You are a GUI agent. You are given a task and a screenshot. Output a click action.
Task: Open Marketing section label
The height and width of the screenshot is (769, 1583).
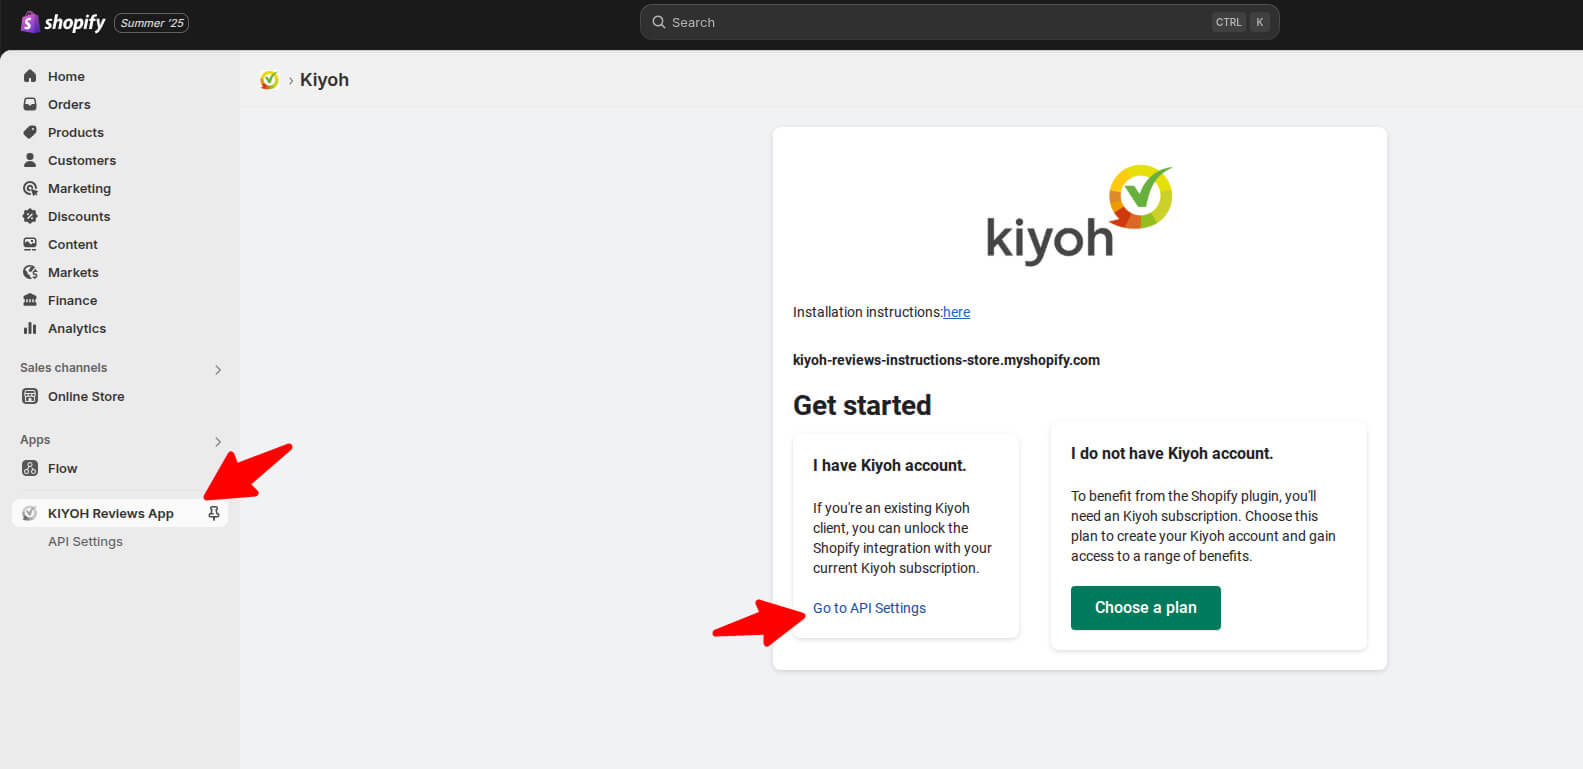point(79,188)
